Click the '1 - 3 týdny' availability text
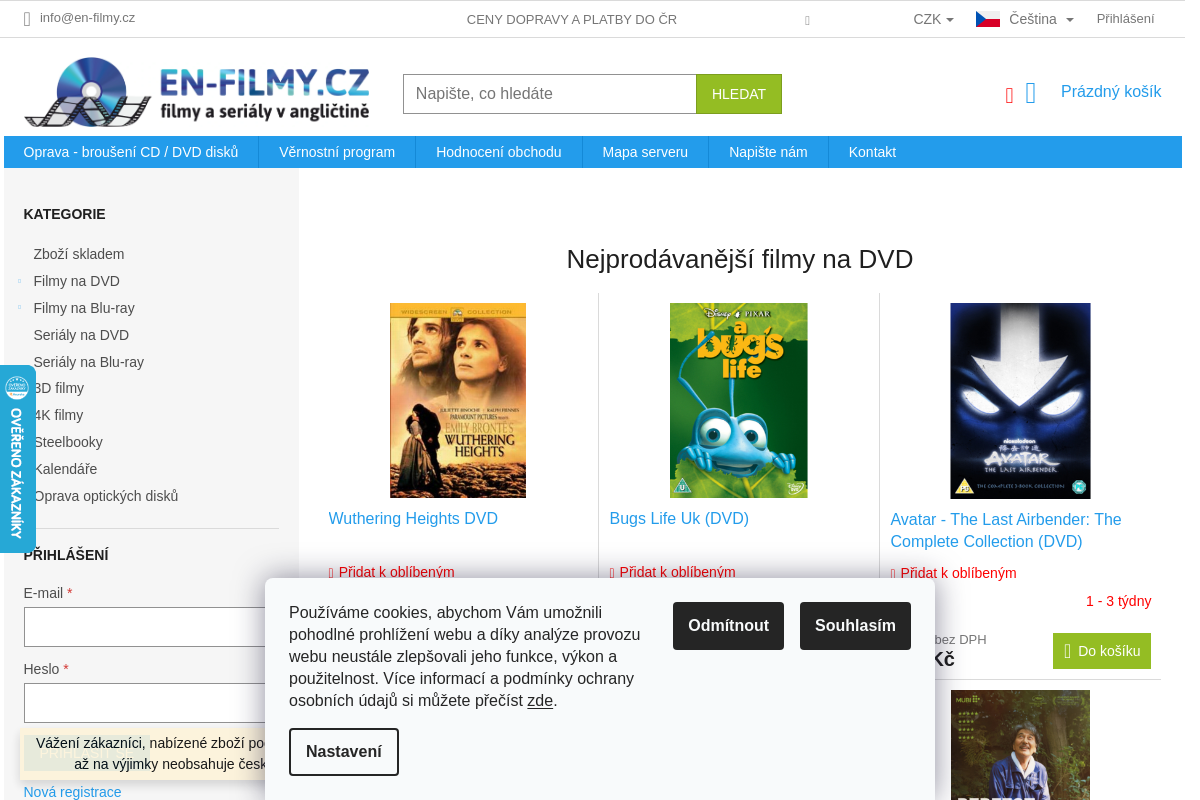 click(1118, 601)
